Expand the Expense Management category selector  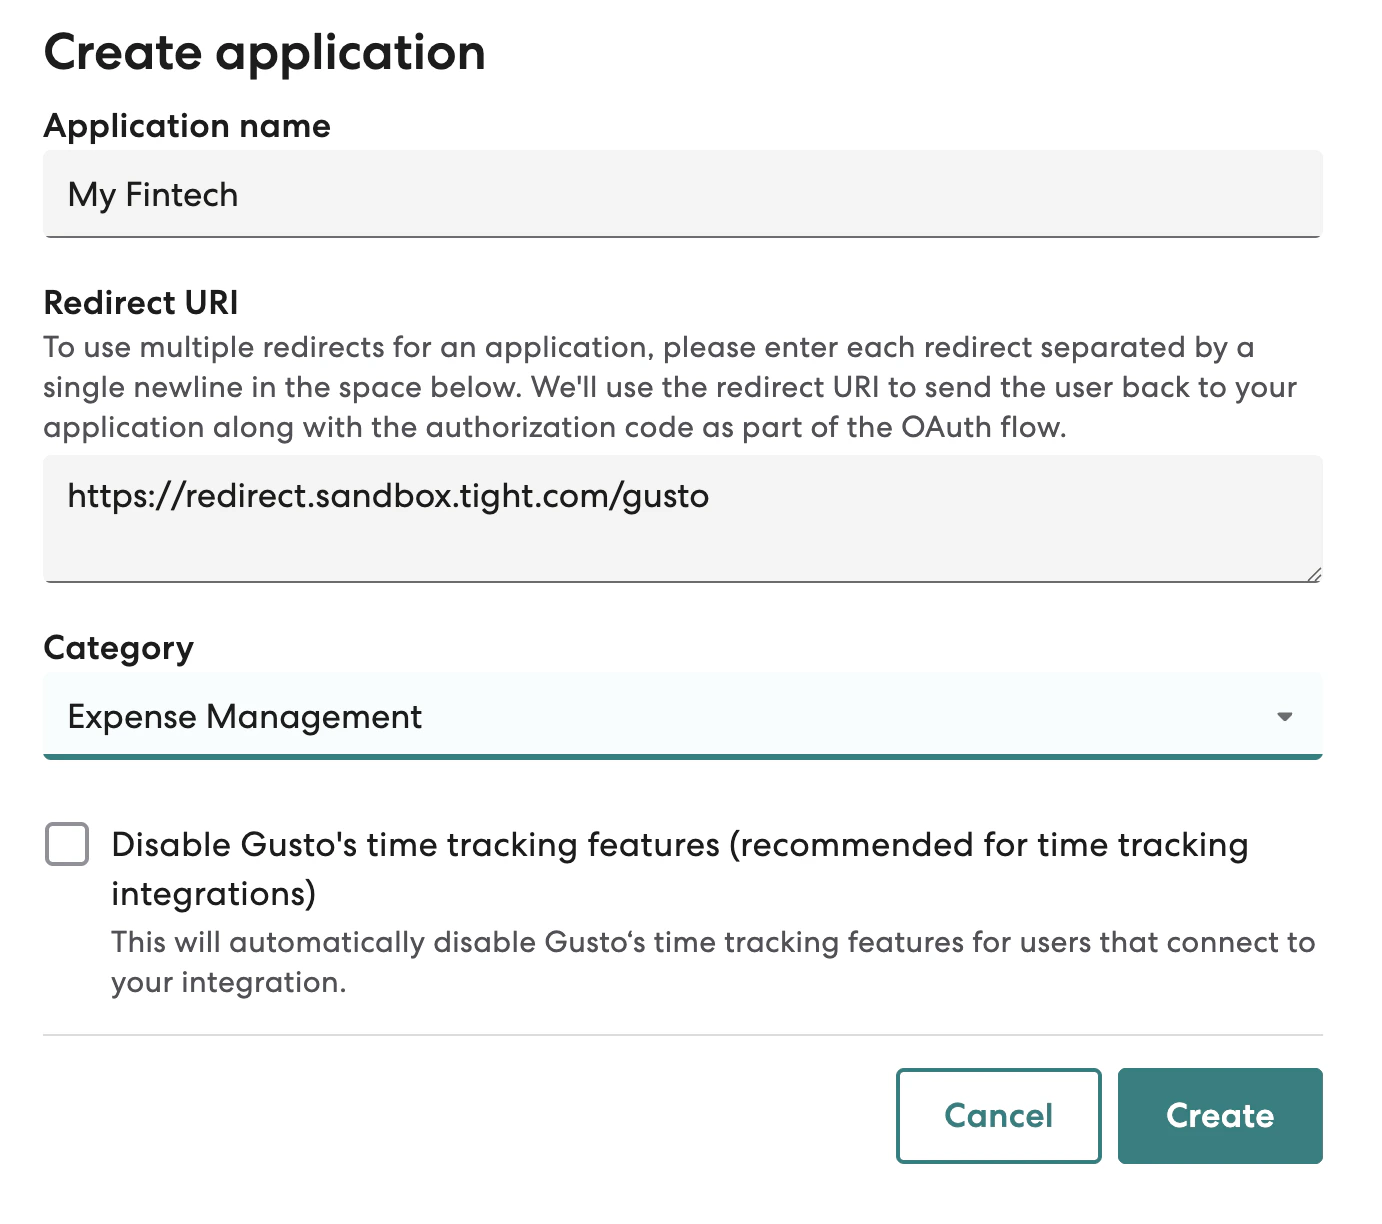pyautogui.click(x=683, y=716)
